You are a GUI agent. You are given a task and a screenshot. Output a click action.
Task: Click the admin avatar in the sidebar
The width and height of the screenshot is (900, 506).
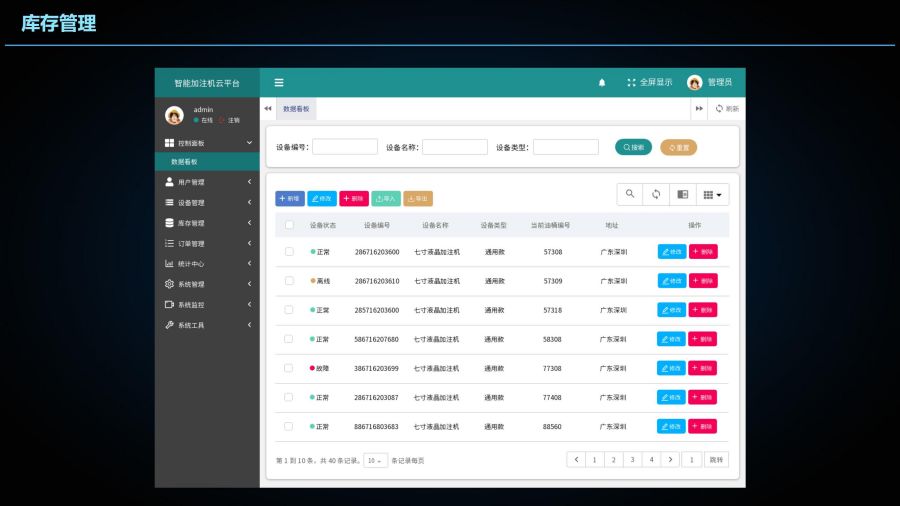(x=174, y=115)
